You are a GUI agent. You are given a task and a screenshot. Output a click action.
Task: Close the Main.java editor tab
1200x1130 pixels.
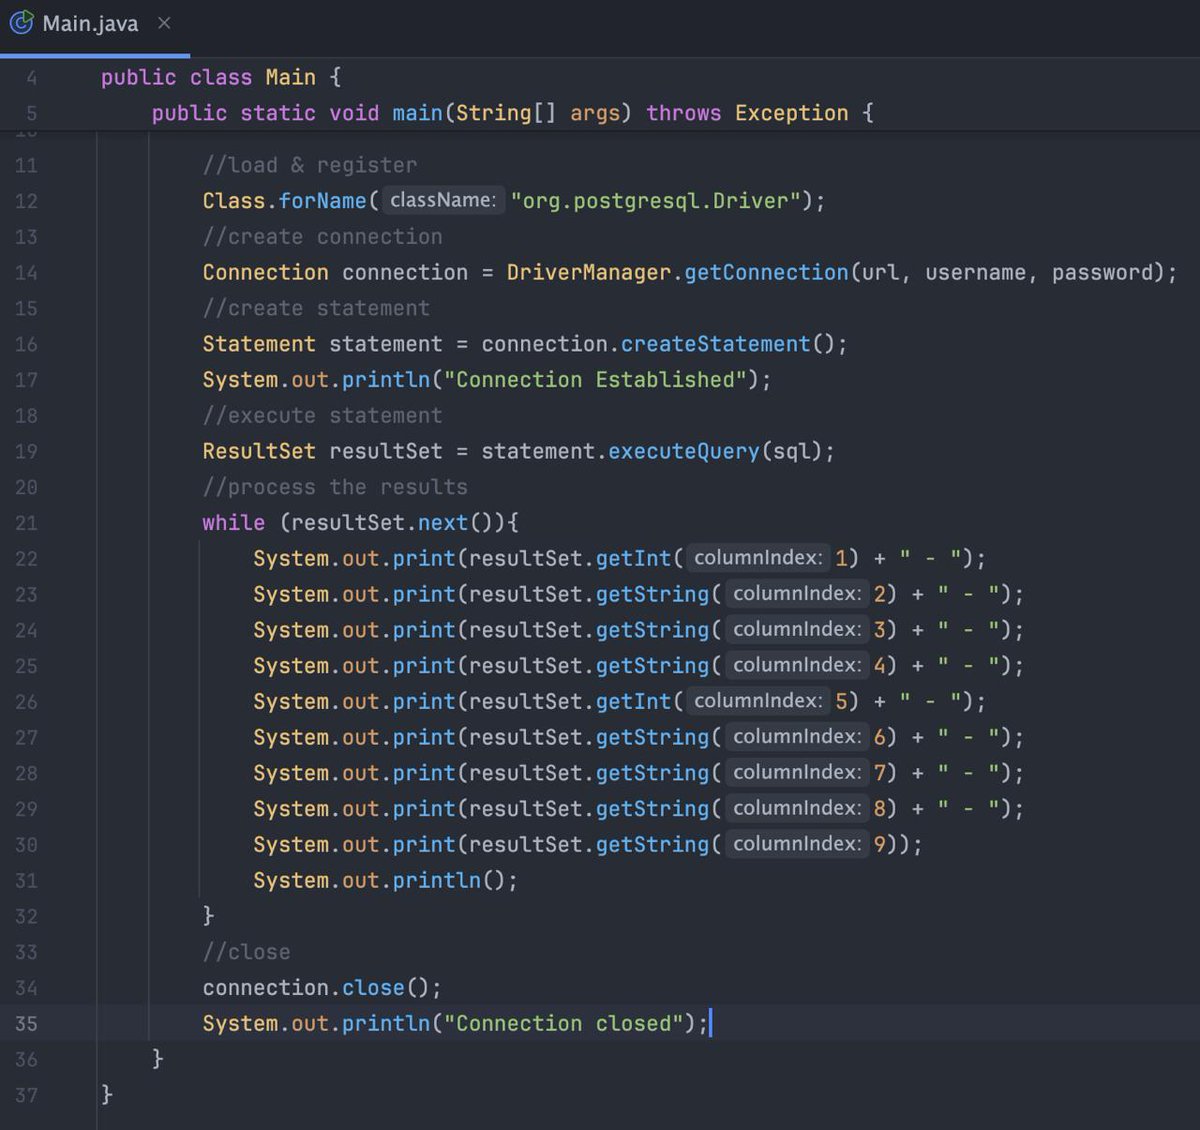tap(166, 22)
